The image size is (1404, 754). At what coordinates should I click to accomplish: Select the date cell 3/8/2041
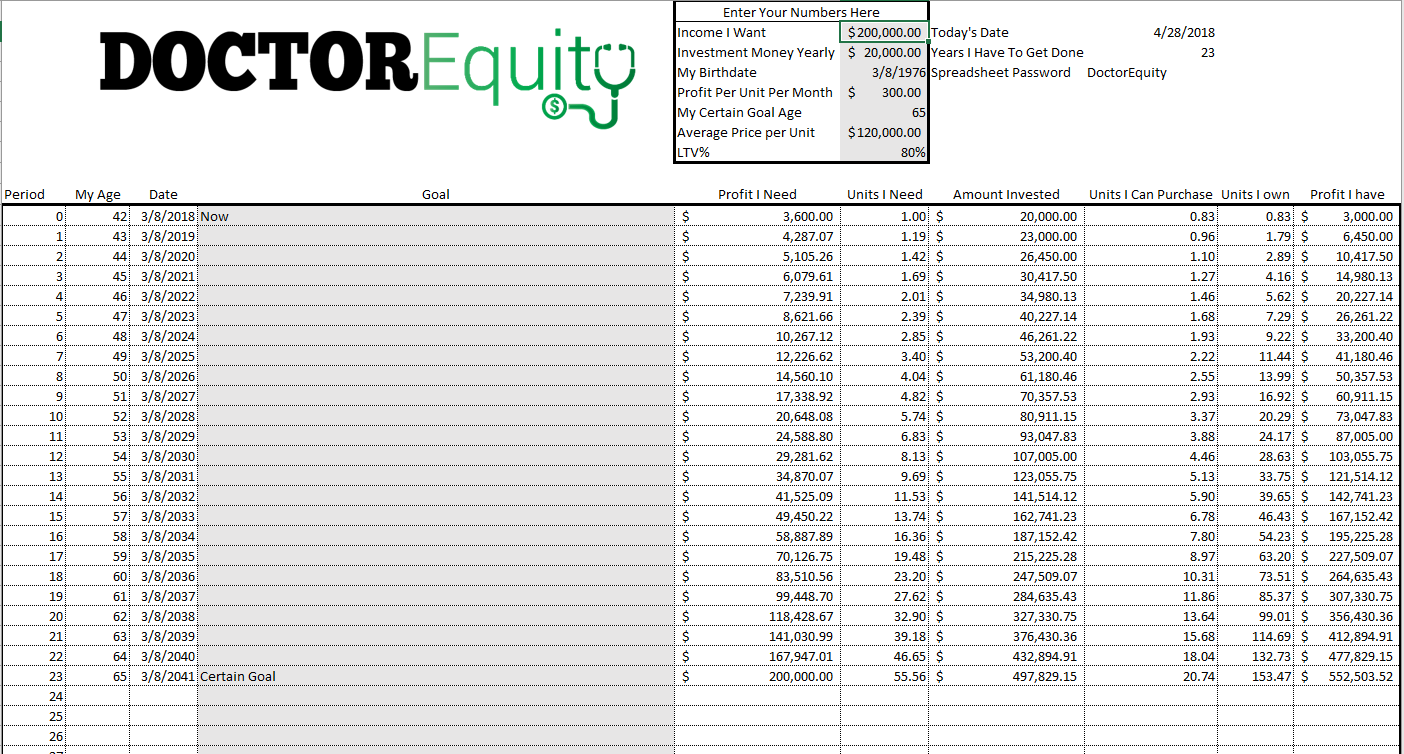pos(163,676)
